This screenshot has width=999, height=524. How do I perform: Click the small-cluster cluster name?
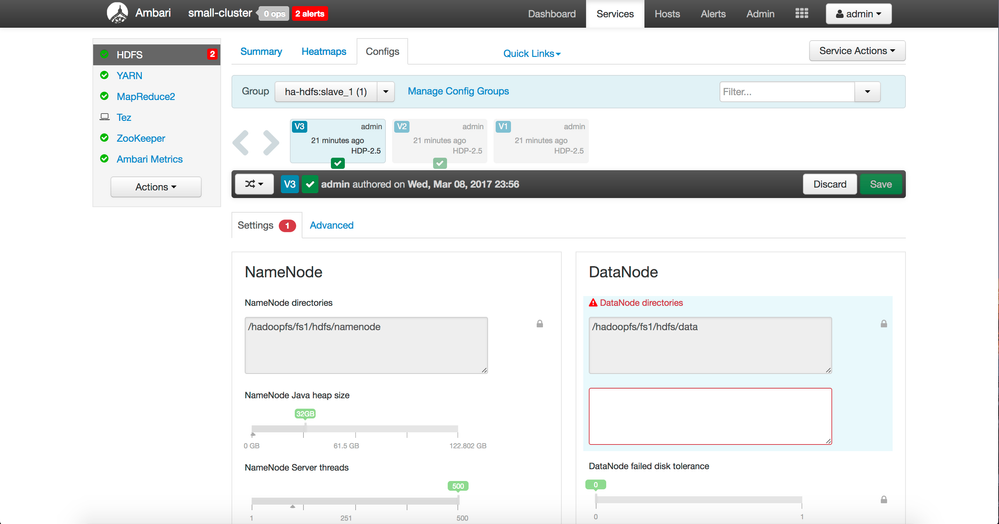220,13
